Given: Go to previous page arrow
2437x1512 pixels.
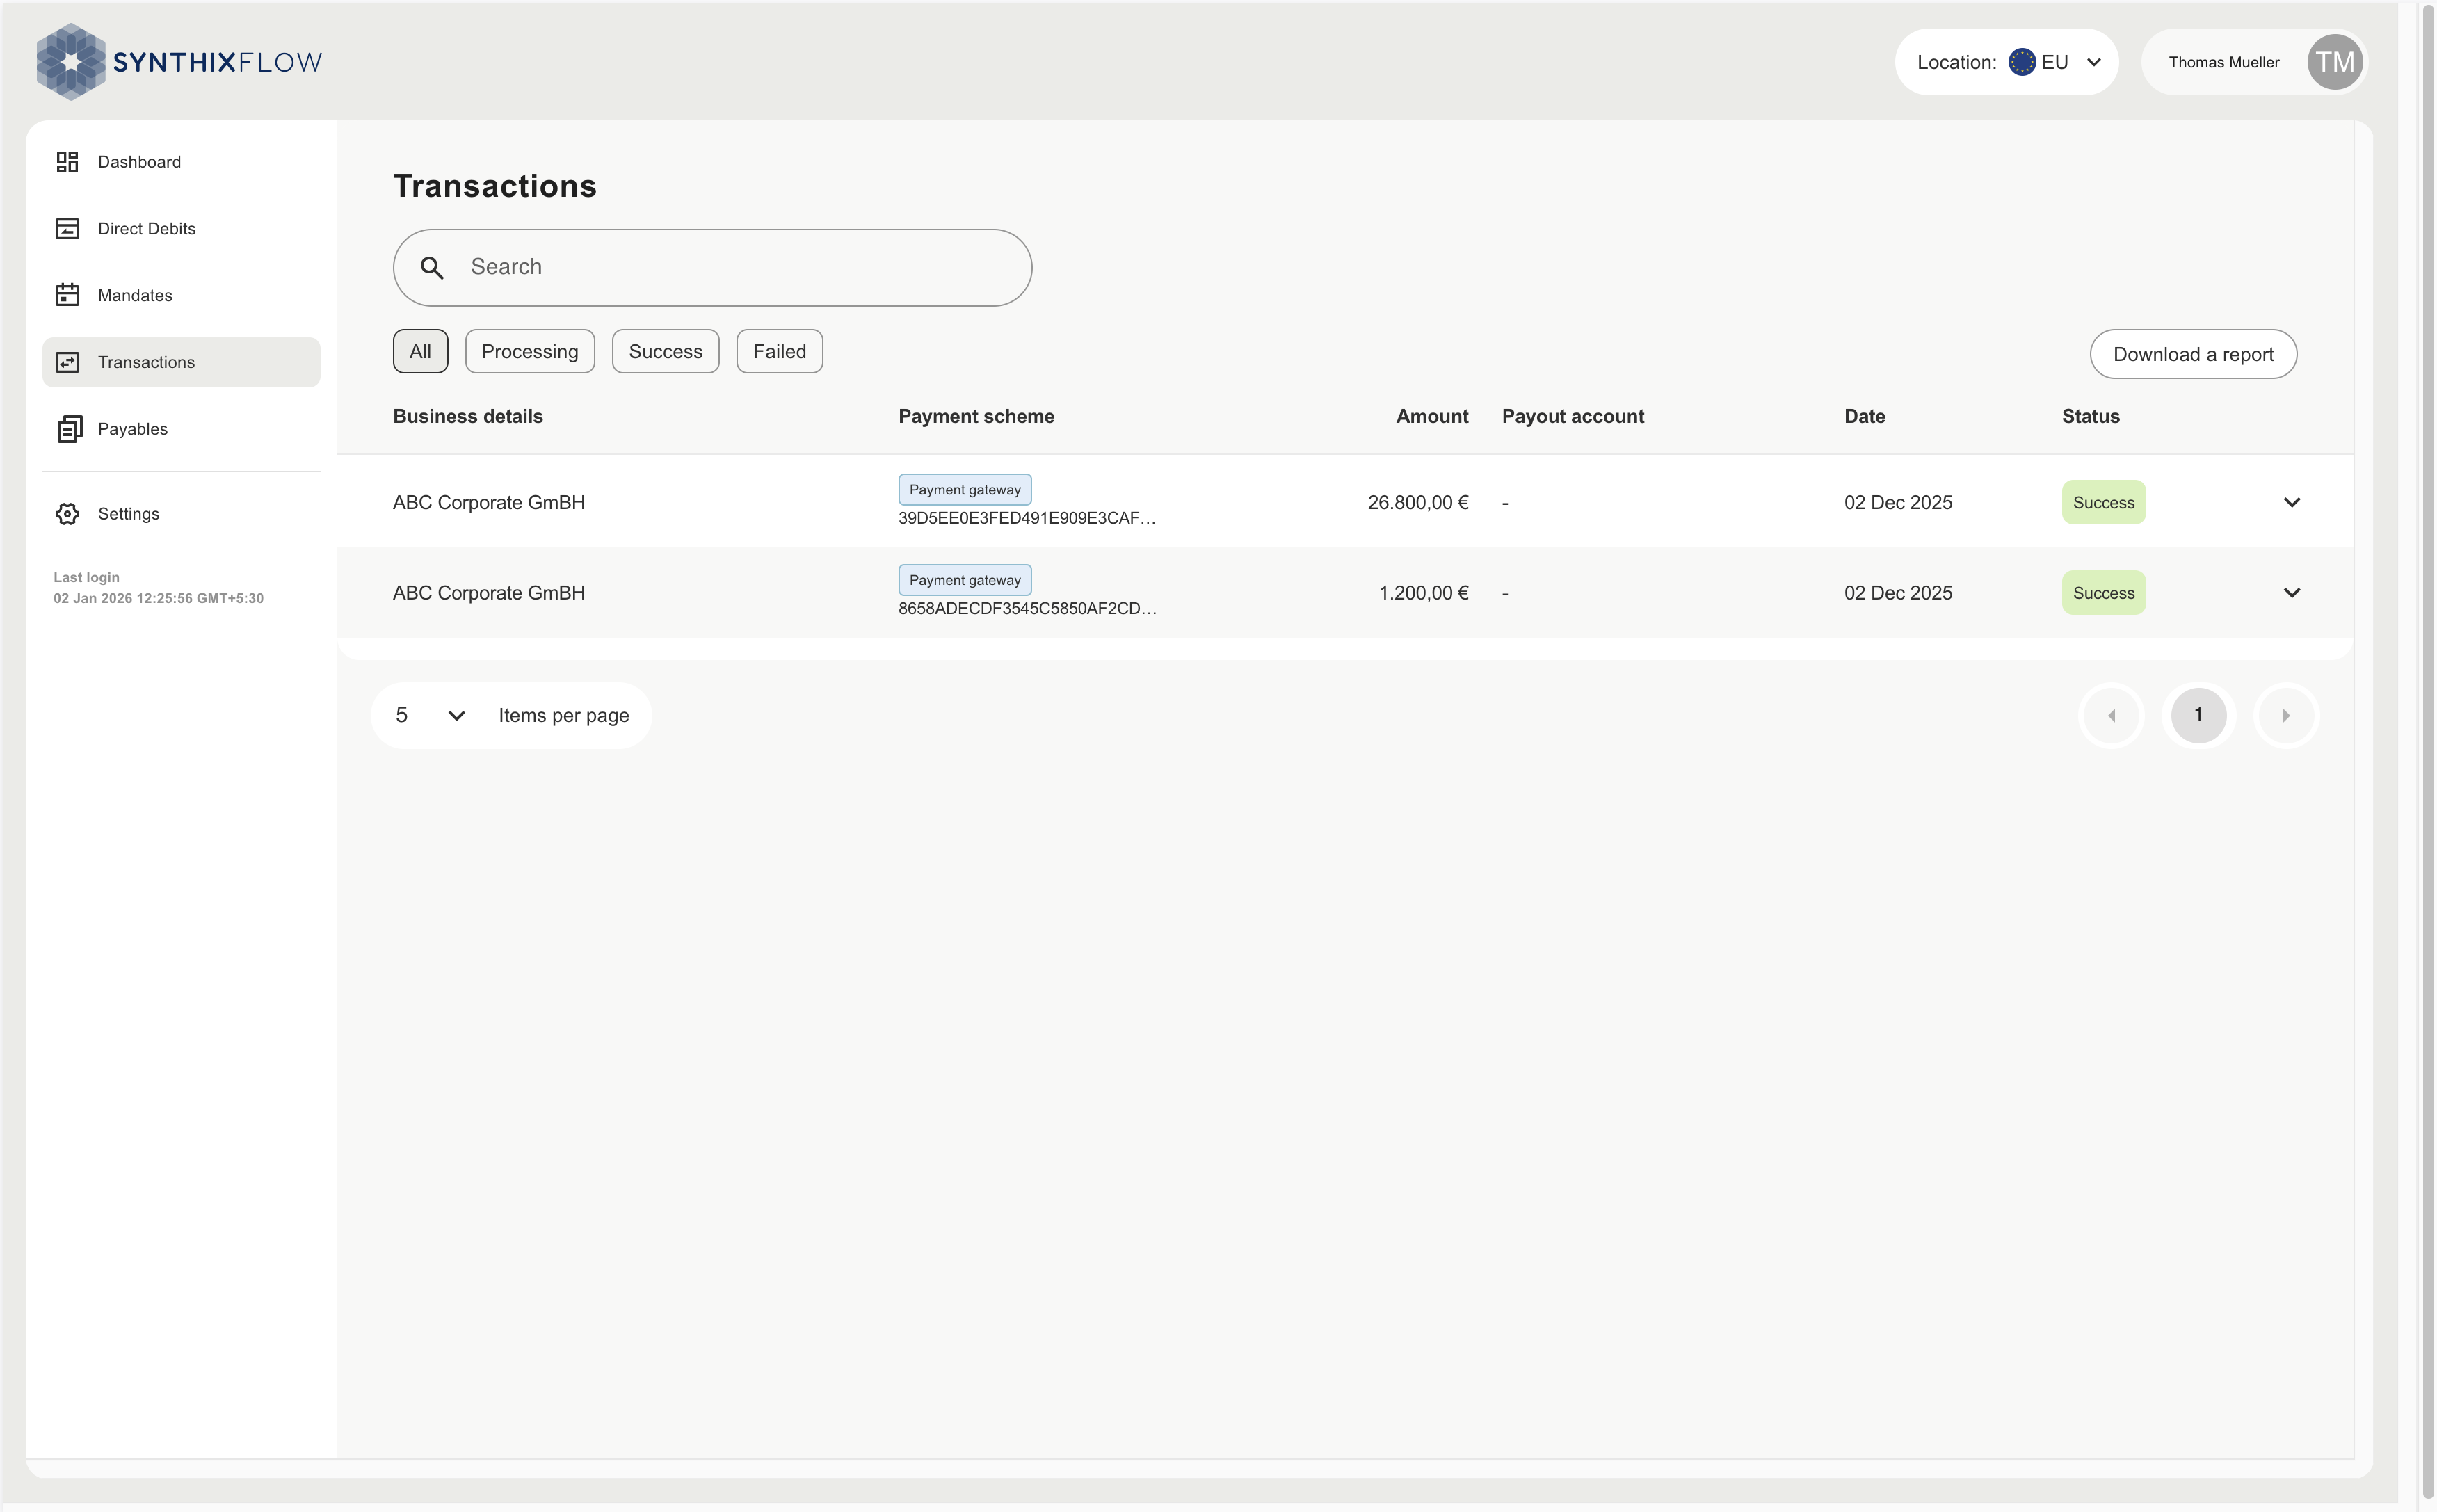Looking at the screenshot, I should point(2111,715).
